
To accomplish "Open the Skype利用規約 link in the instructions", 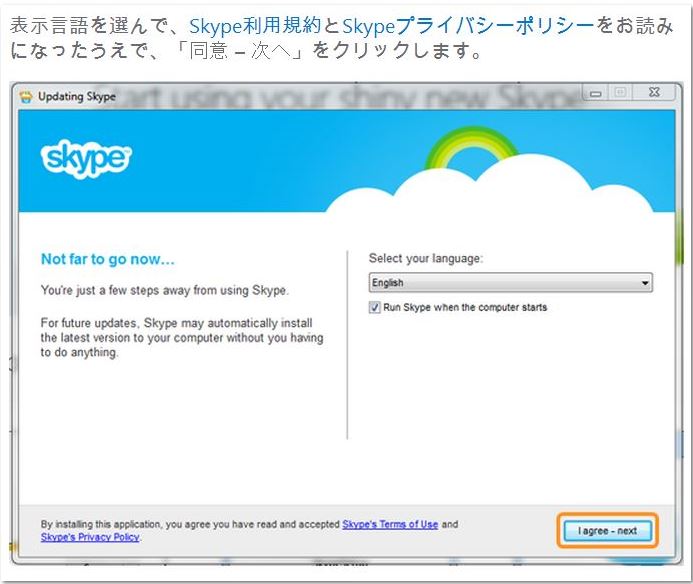I will [x=255, y=26].
